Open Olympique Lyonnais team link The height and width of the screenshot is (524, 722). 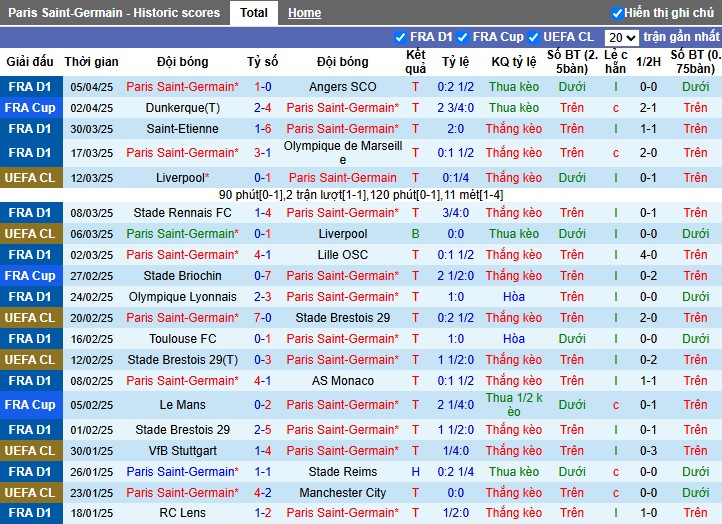182,297
